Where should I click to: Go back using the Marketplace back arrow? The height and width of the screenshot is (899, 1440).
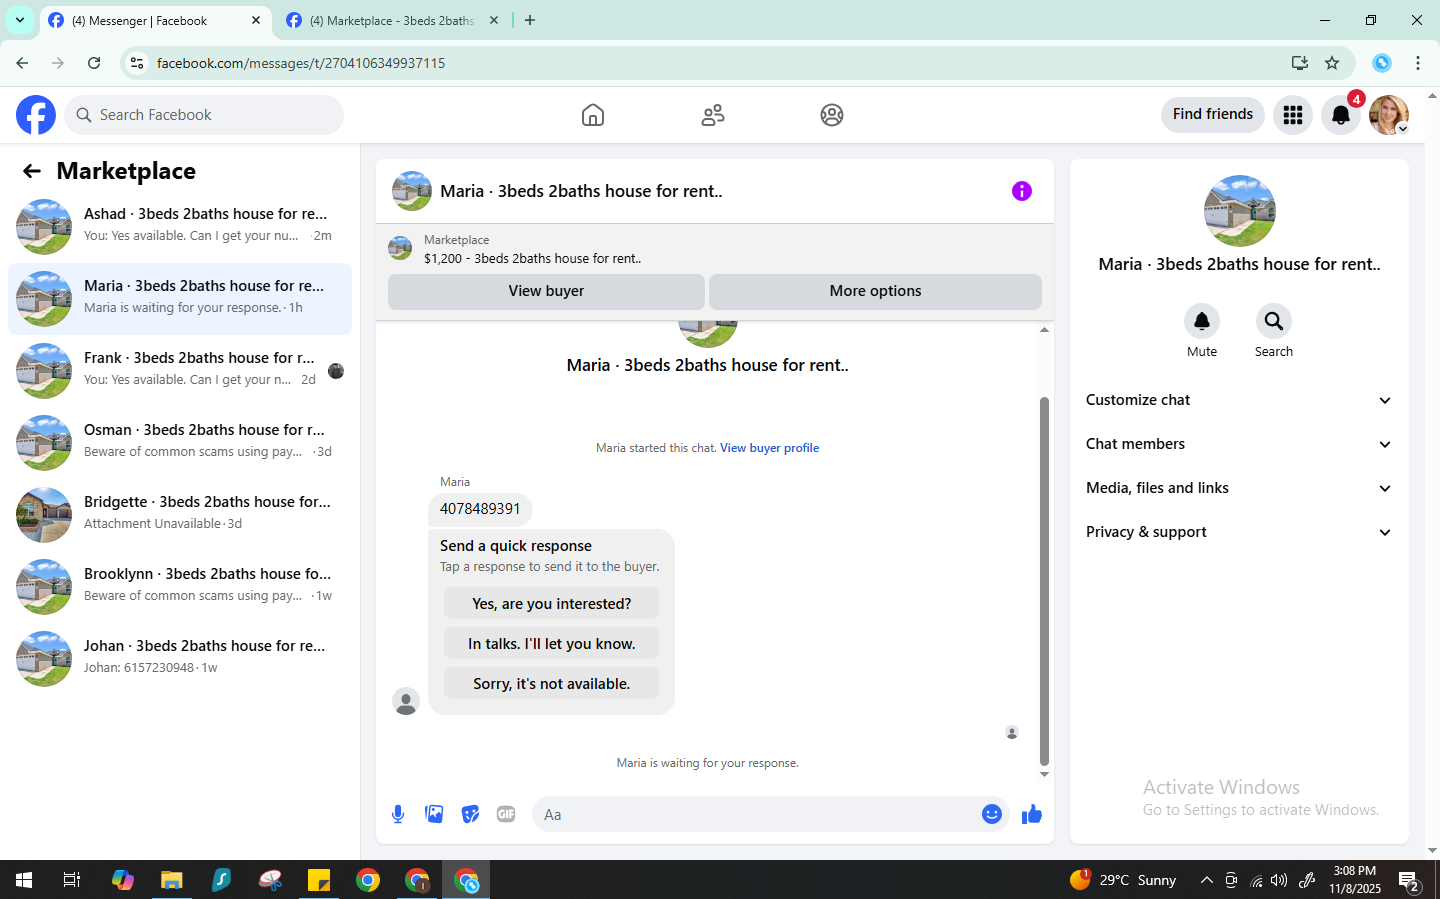tap(32, 171)
